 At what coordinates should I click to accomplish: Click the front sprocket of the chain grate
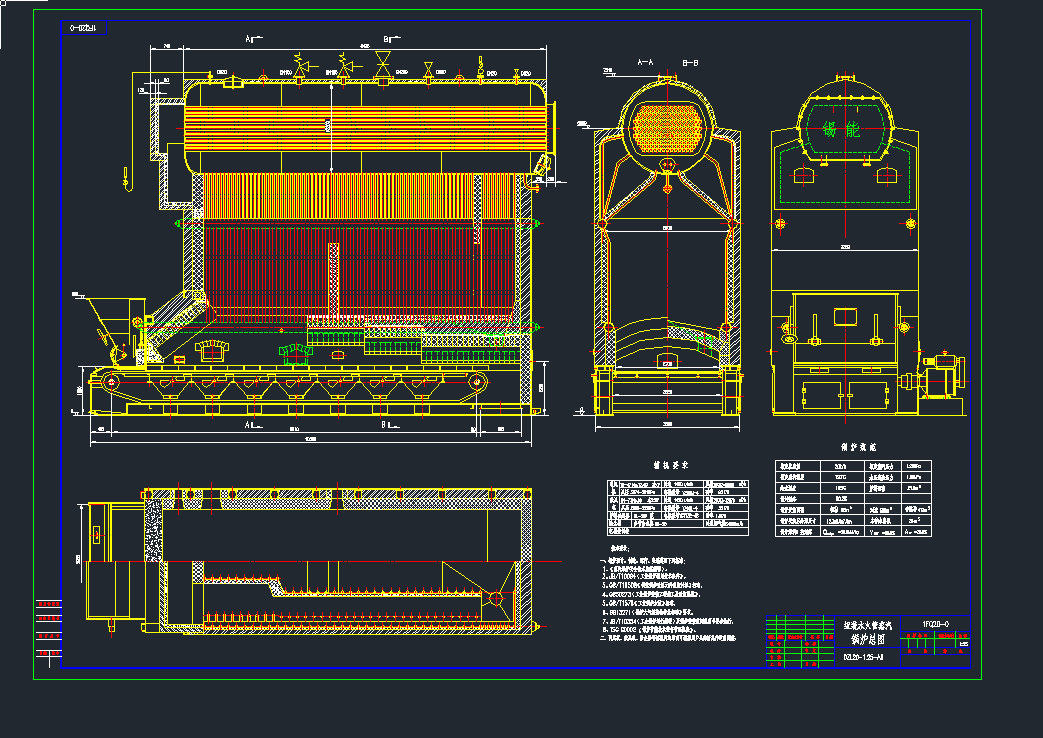click(x=110, y=381)
